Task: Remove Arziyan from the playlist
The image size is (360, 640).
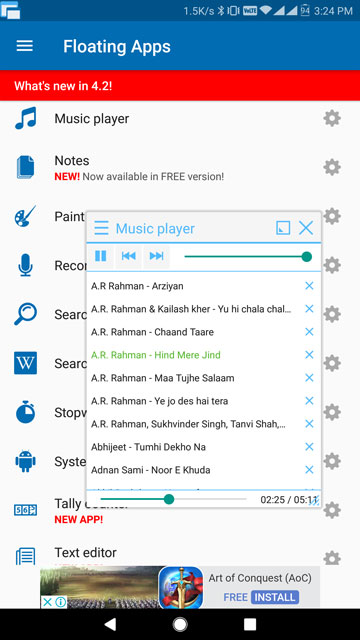Action: coord(309,286)
